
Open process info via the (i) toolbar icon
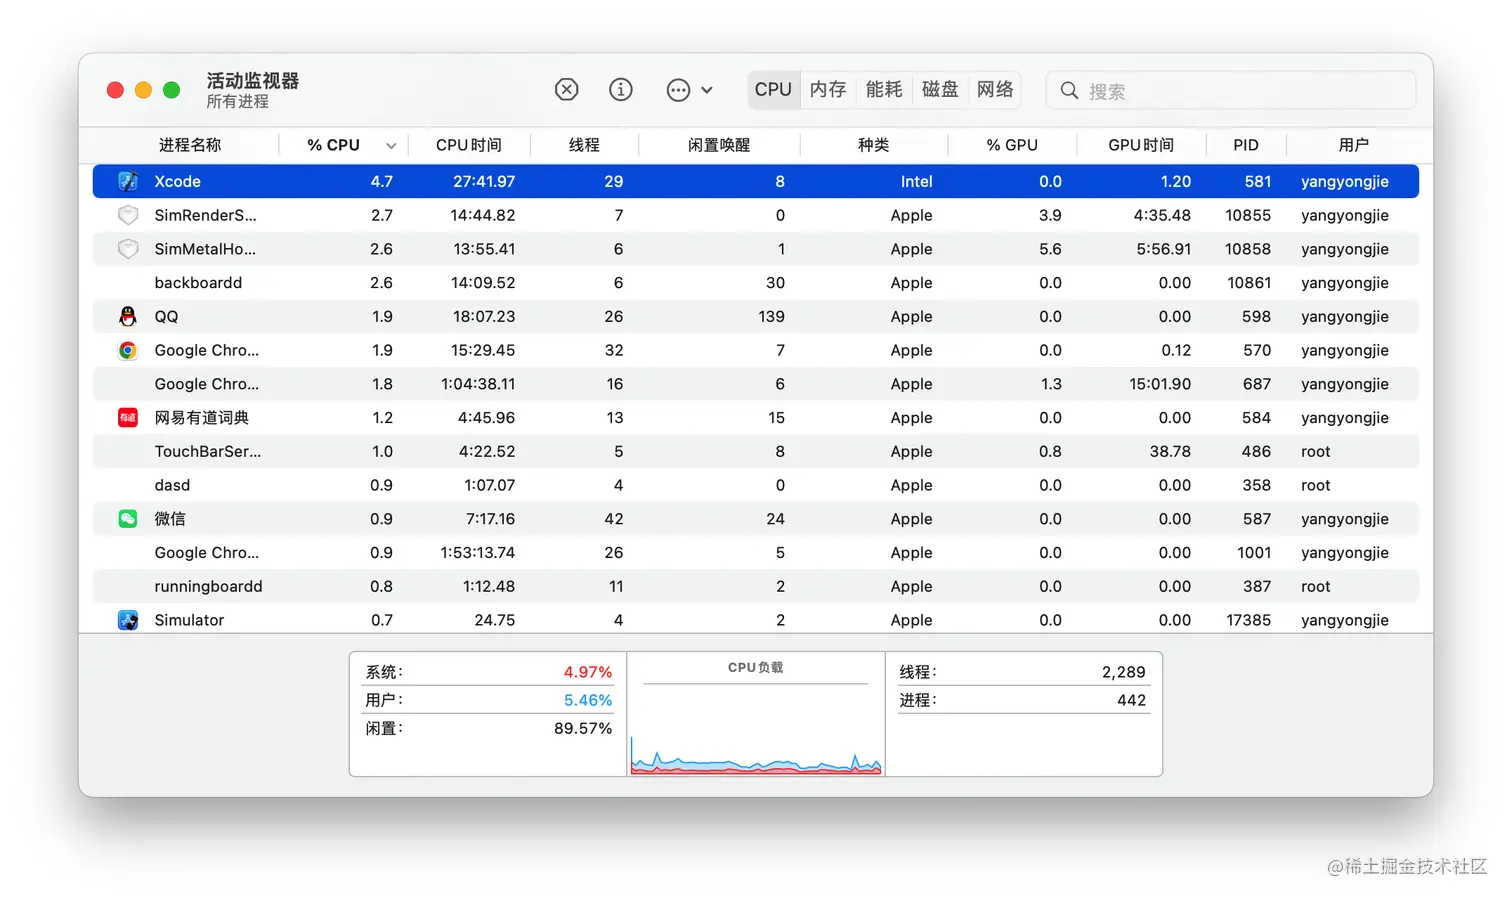coord(620,89)
